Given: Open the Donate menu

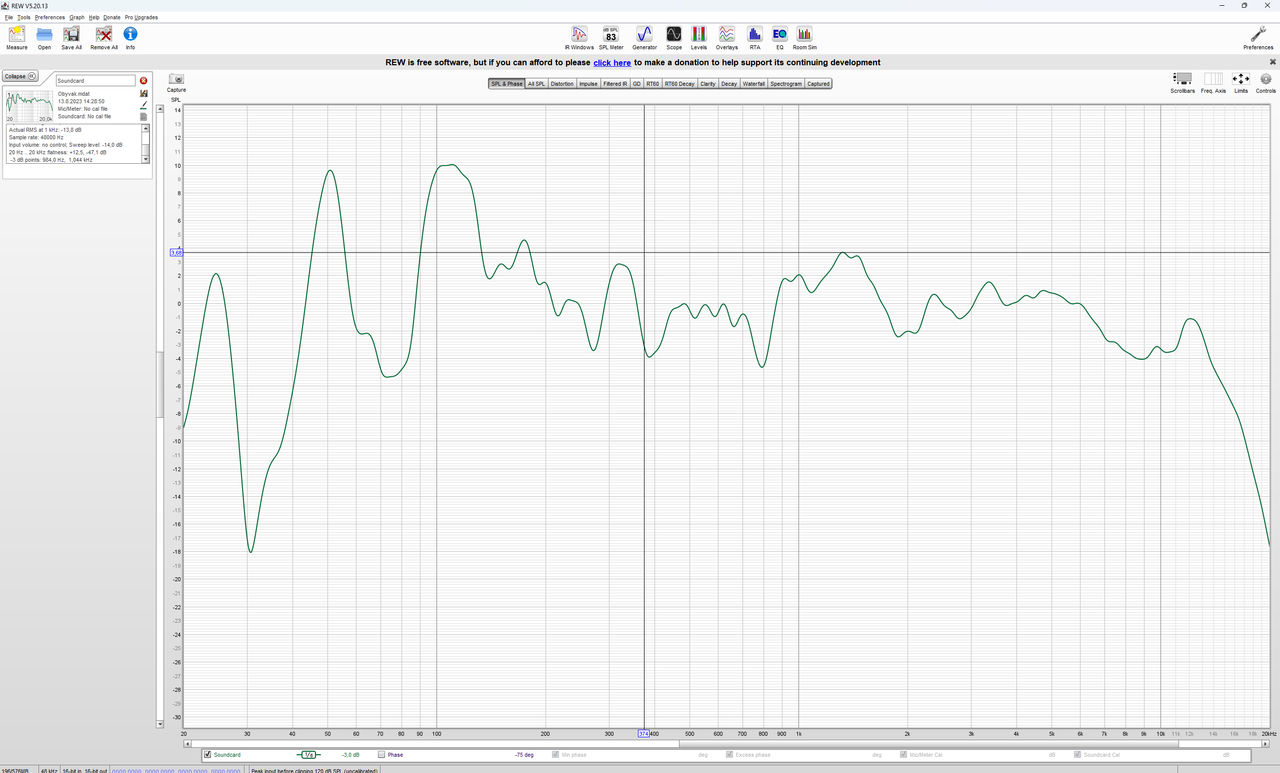Looking at the screenshot, I should coord(112,17).
